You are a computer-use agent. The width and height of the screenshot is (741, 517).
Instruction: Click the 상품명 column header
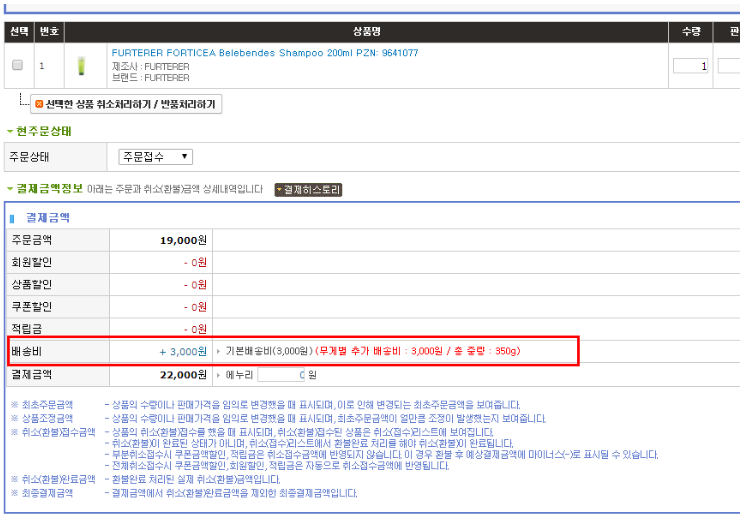point(366,32)
